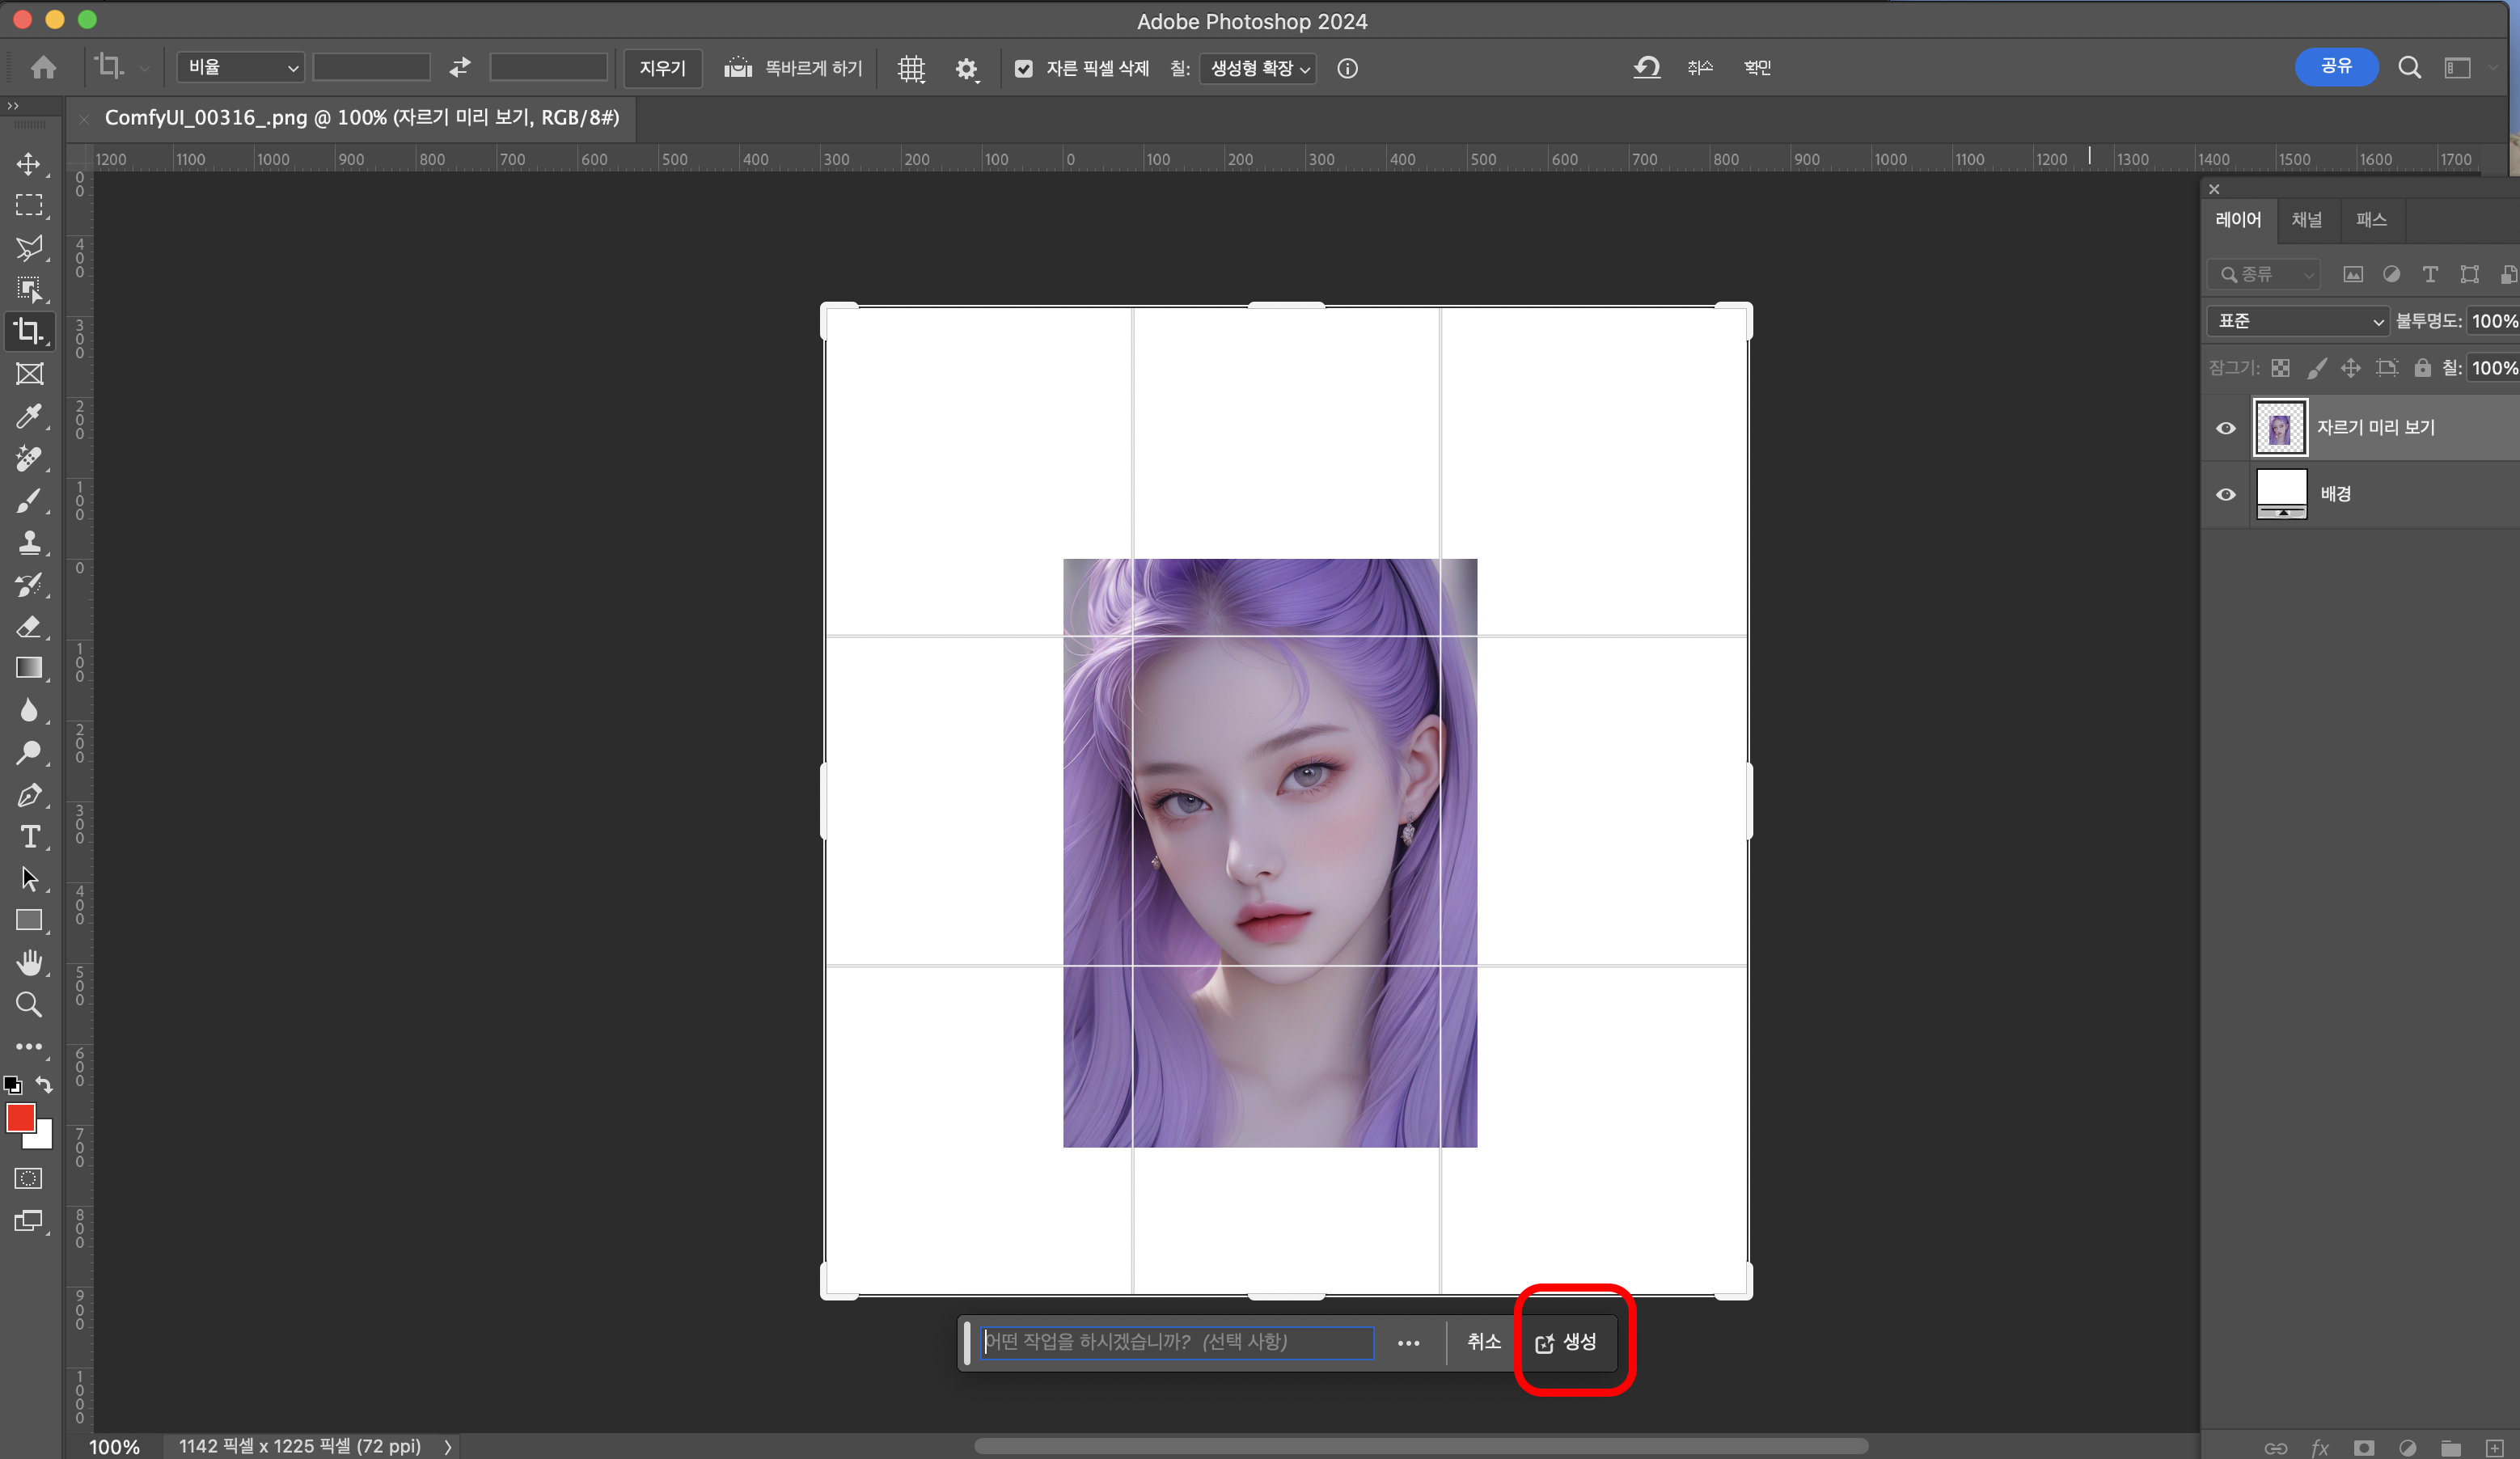The width and height of the screenshot is (2520, 1459).
Task: Select the Clone Stamp tool
Action: click(28, 543)
